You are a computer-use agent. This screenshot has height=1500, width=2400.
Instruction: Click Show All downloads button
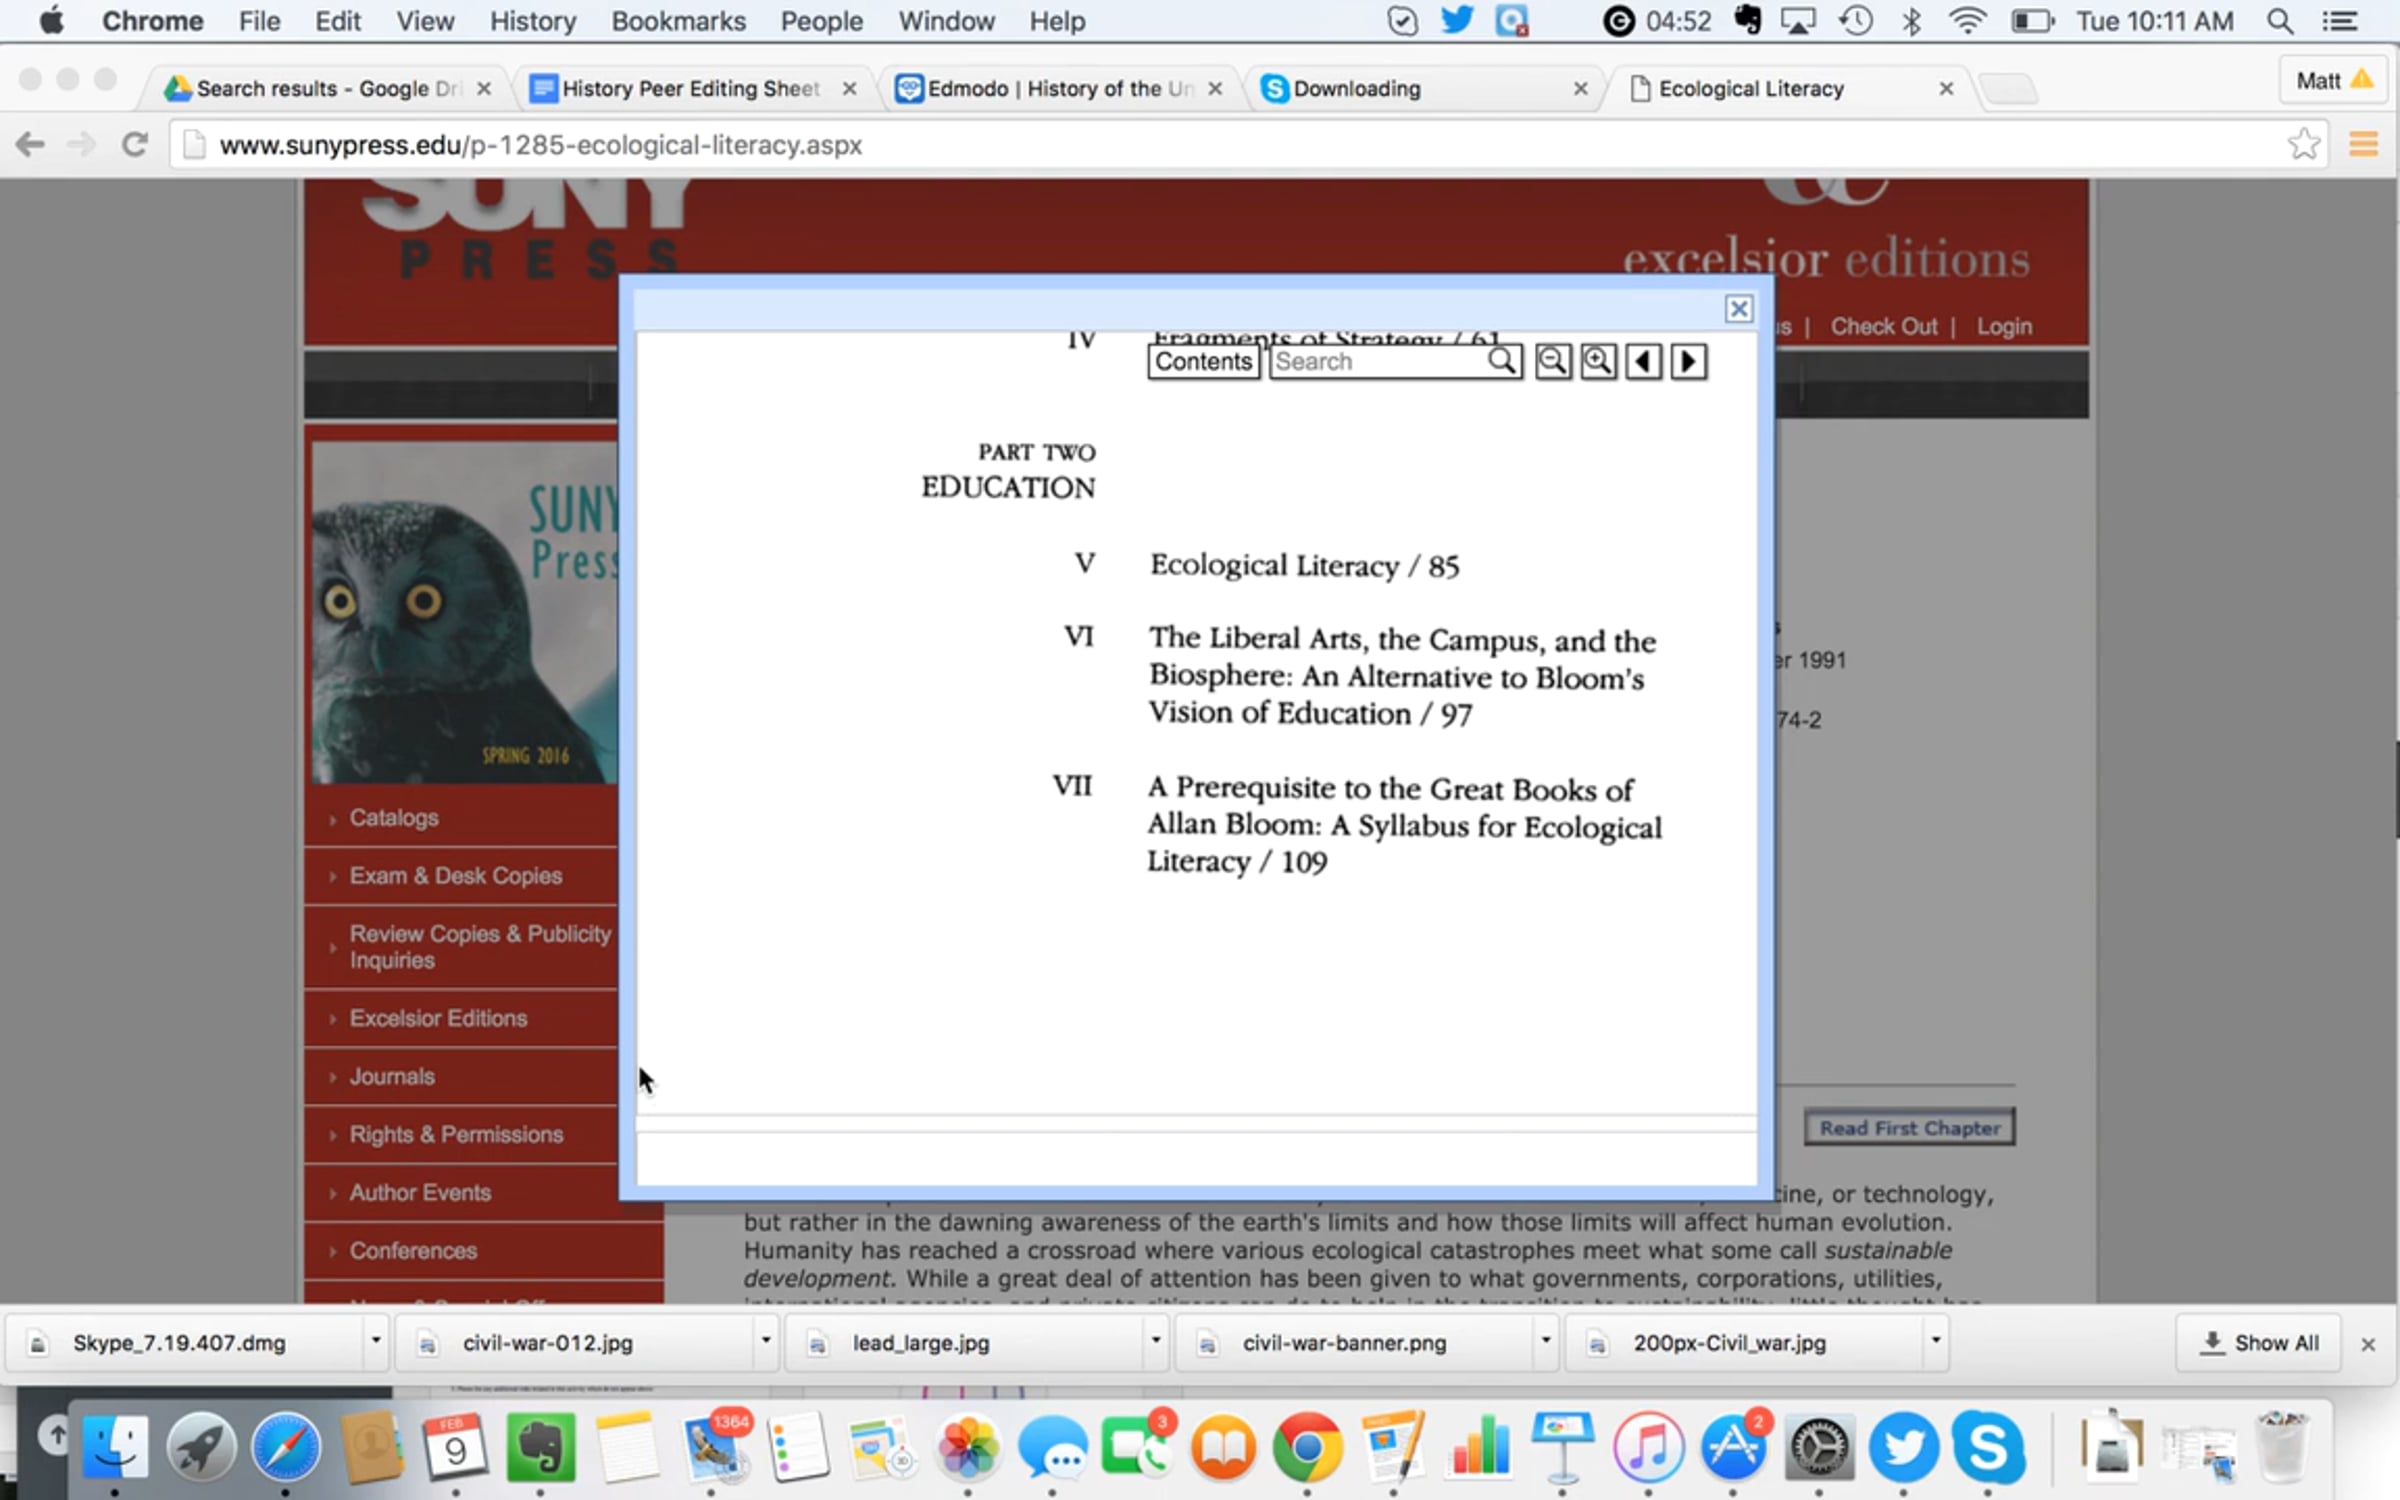[2259, 1343]
